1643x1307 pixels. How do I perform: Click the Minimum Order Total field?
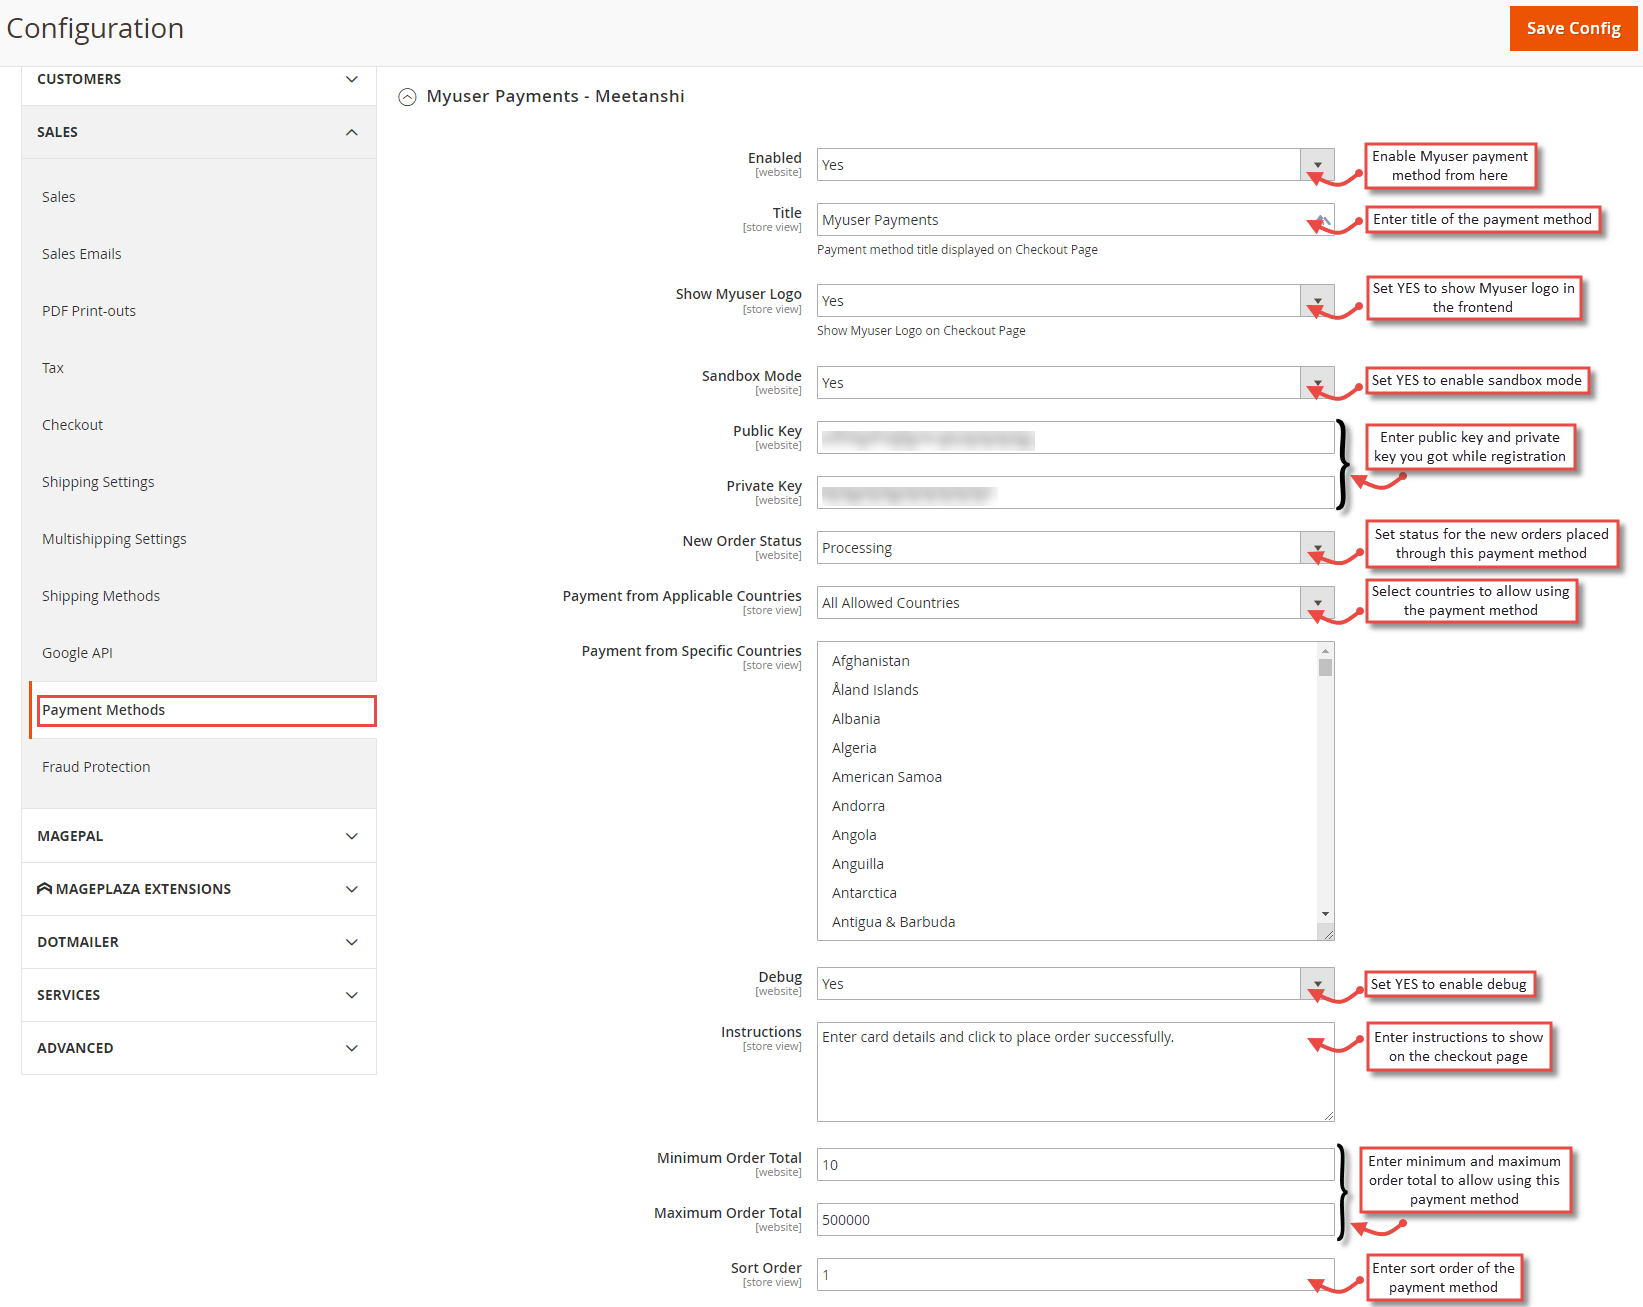pyautogui.click(x=1075, y=1165)
